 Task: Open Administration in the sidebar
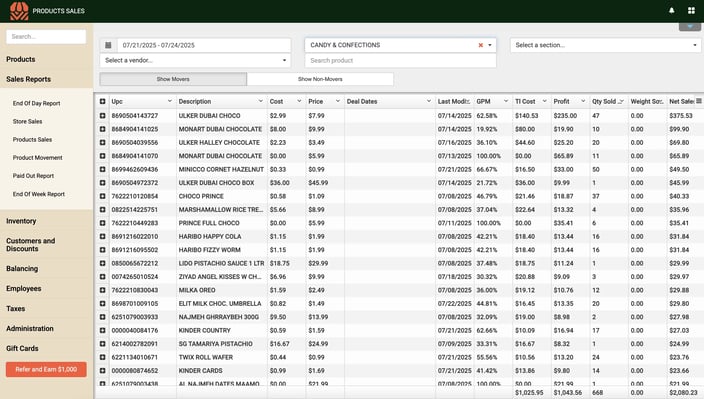30,329
